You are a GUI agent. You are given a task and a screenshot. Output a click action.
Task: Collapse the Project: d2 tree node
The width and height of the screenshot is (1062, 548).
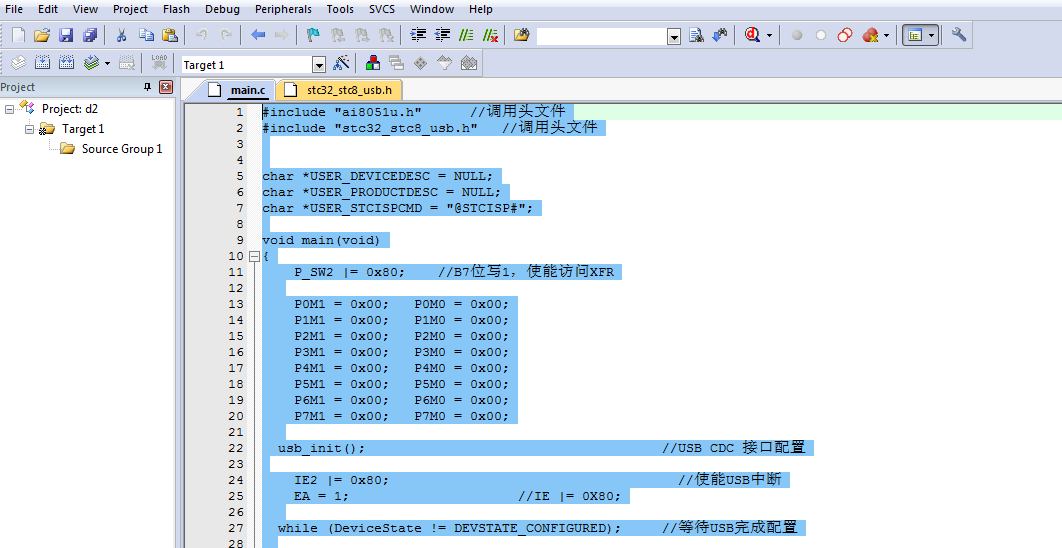tap(9, 109)
